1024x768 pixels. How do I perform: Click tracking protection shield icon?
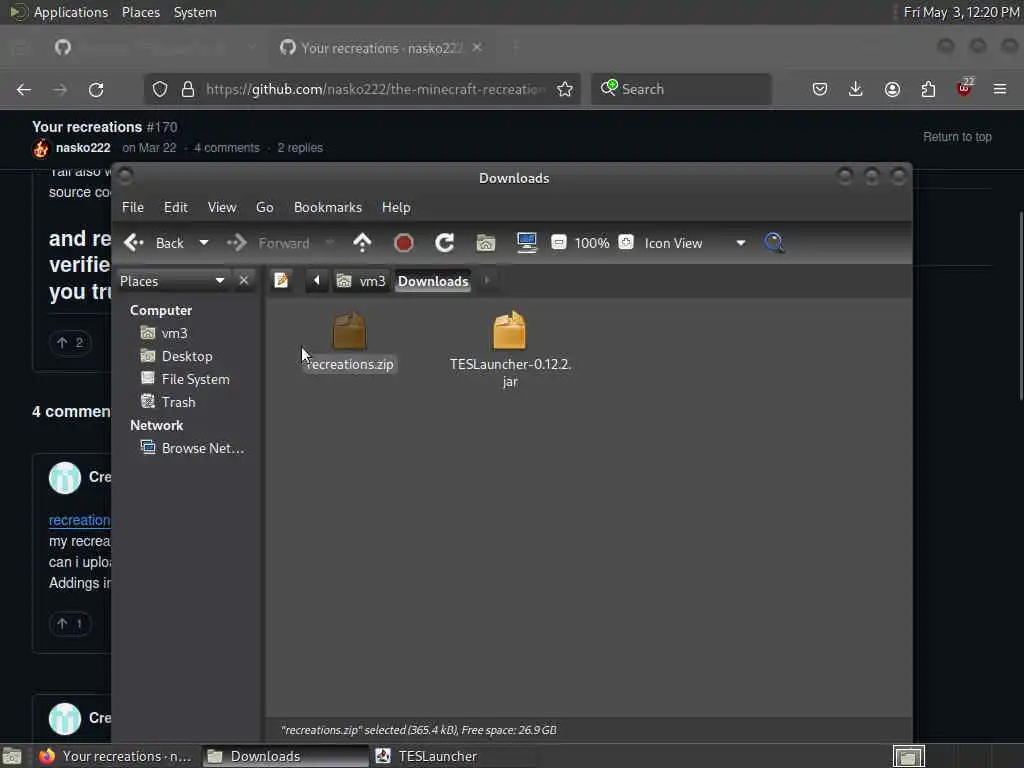[x=160, y=89]
